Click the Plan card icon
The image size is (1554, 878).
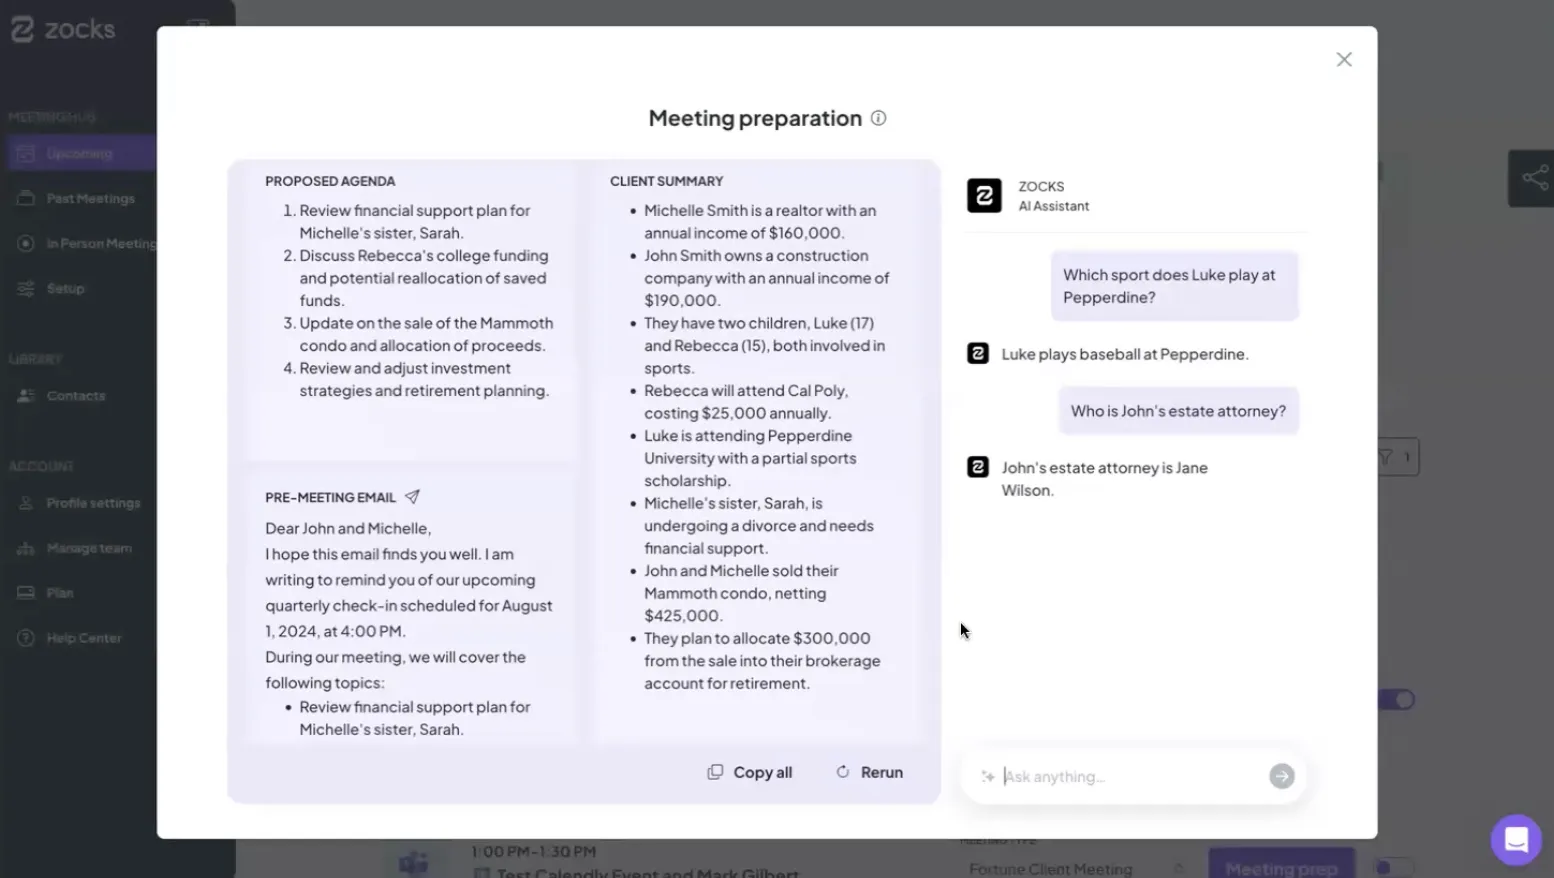[x=26, y=593]
